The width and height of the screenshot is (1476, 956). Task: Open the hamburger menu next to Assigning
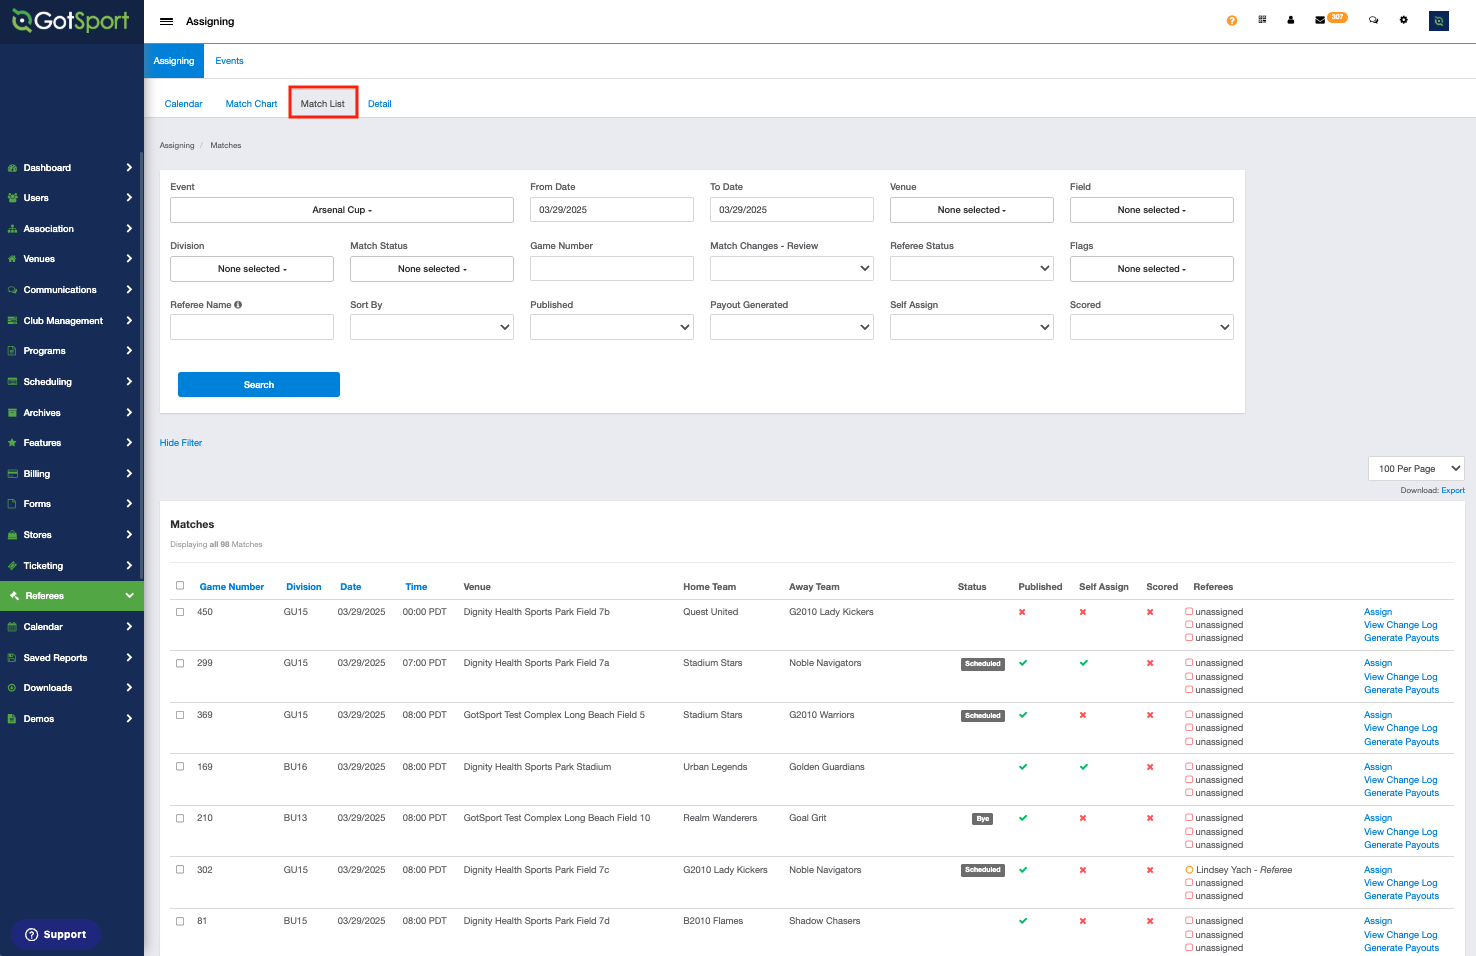point(166,21)
